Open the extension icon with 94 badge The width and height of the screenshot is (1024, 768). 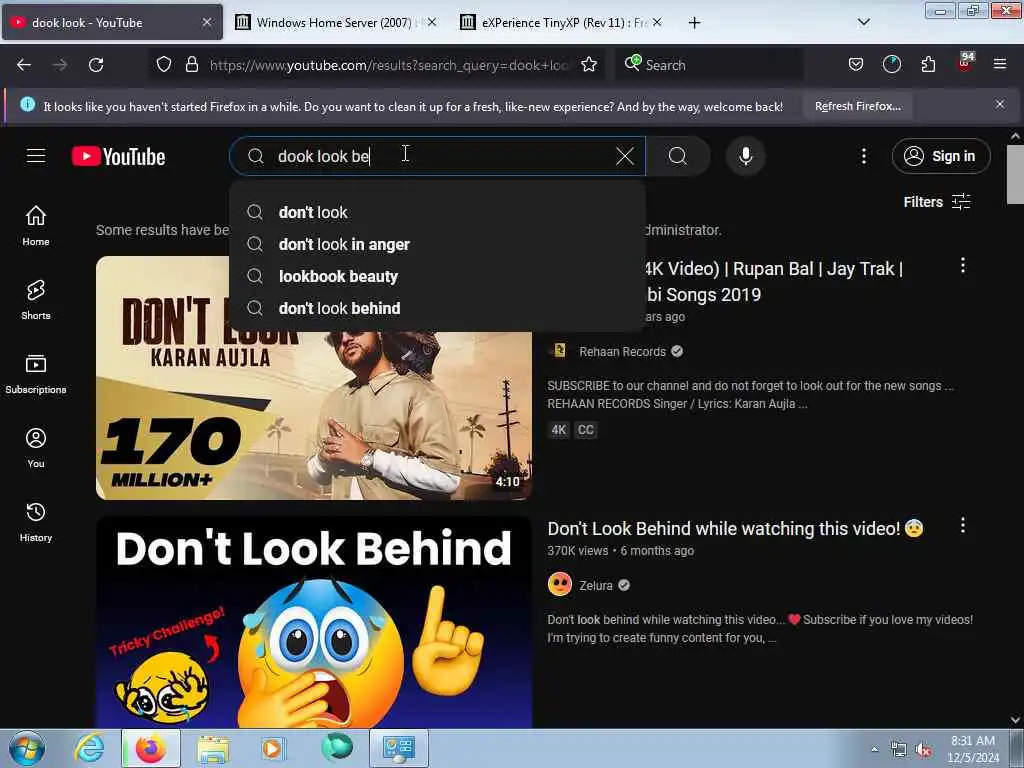click(x=965, y=63)
